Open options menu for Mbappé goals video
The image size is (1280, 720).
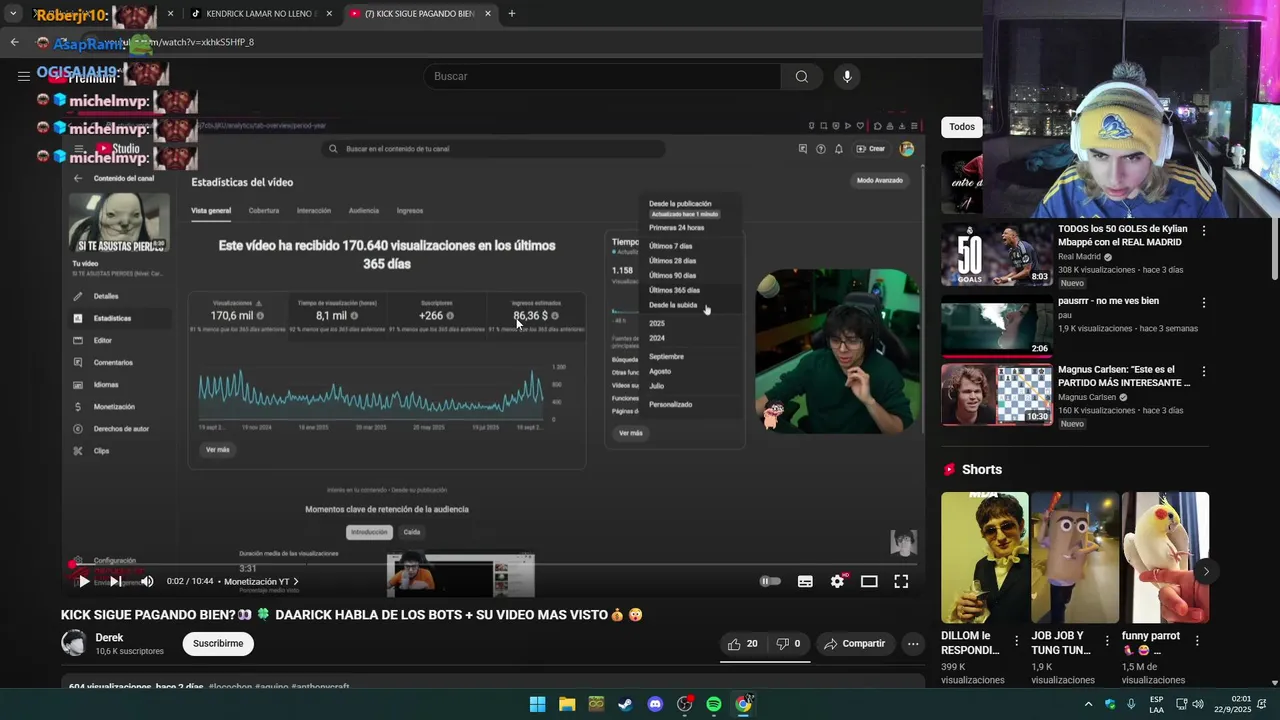1204,231
